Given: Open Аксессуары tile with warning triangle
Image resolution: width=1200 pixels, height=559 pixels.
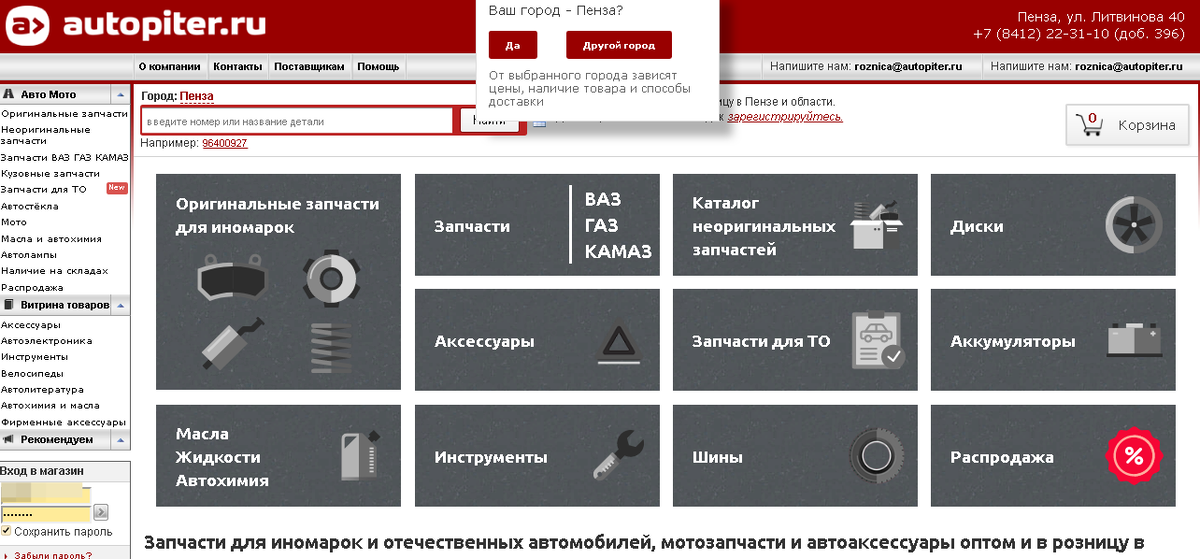Looking at the screenshot, I should (x=537, y=341).
